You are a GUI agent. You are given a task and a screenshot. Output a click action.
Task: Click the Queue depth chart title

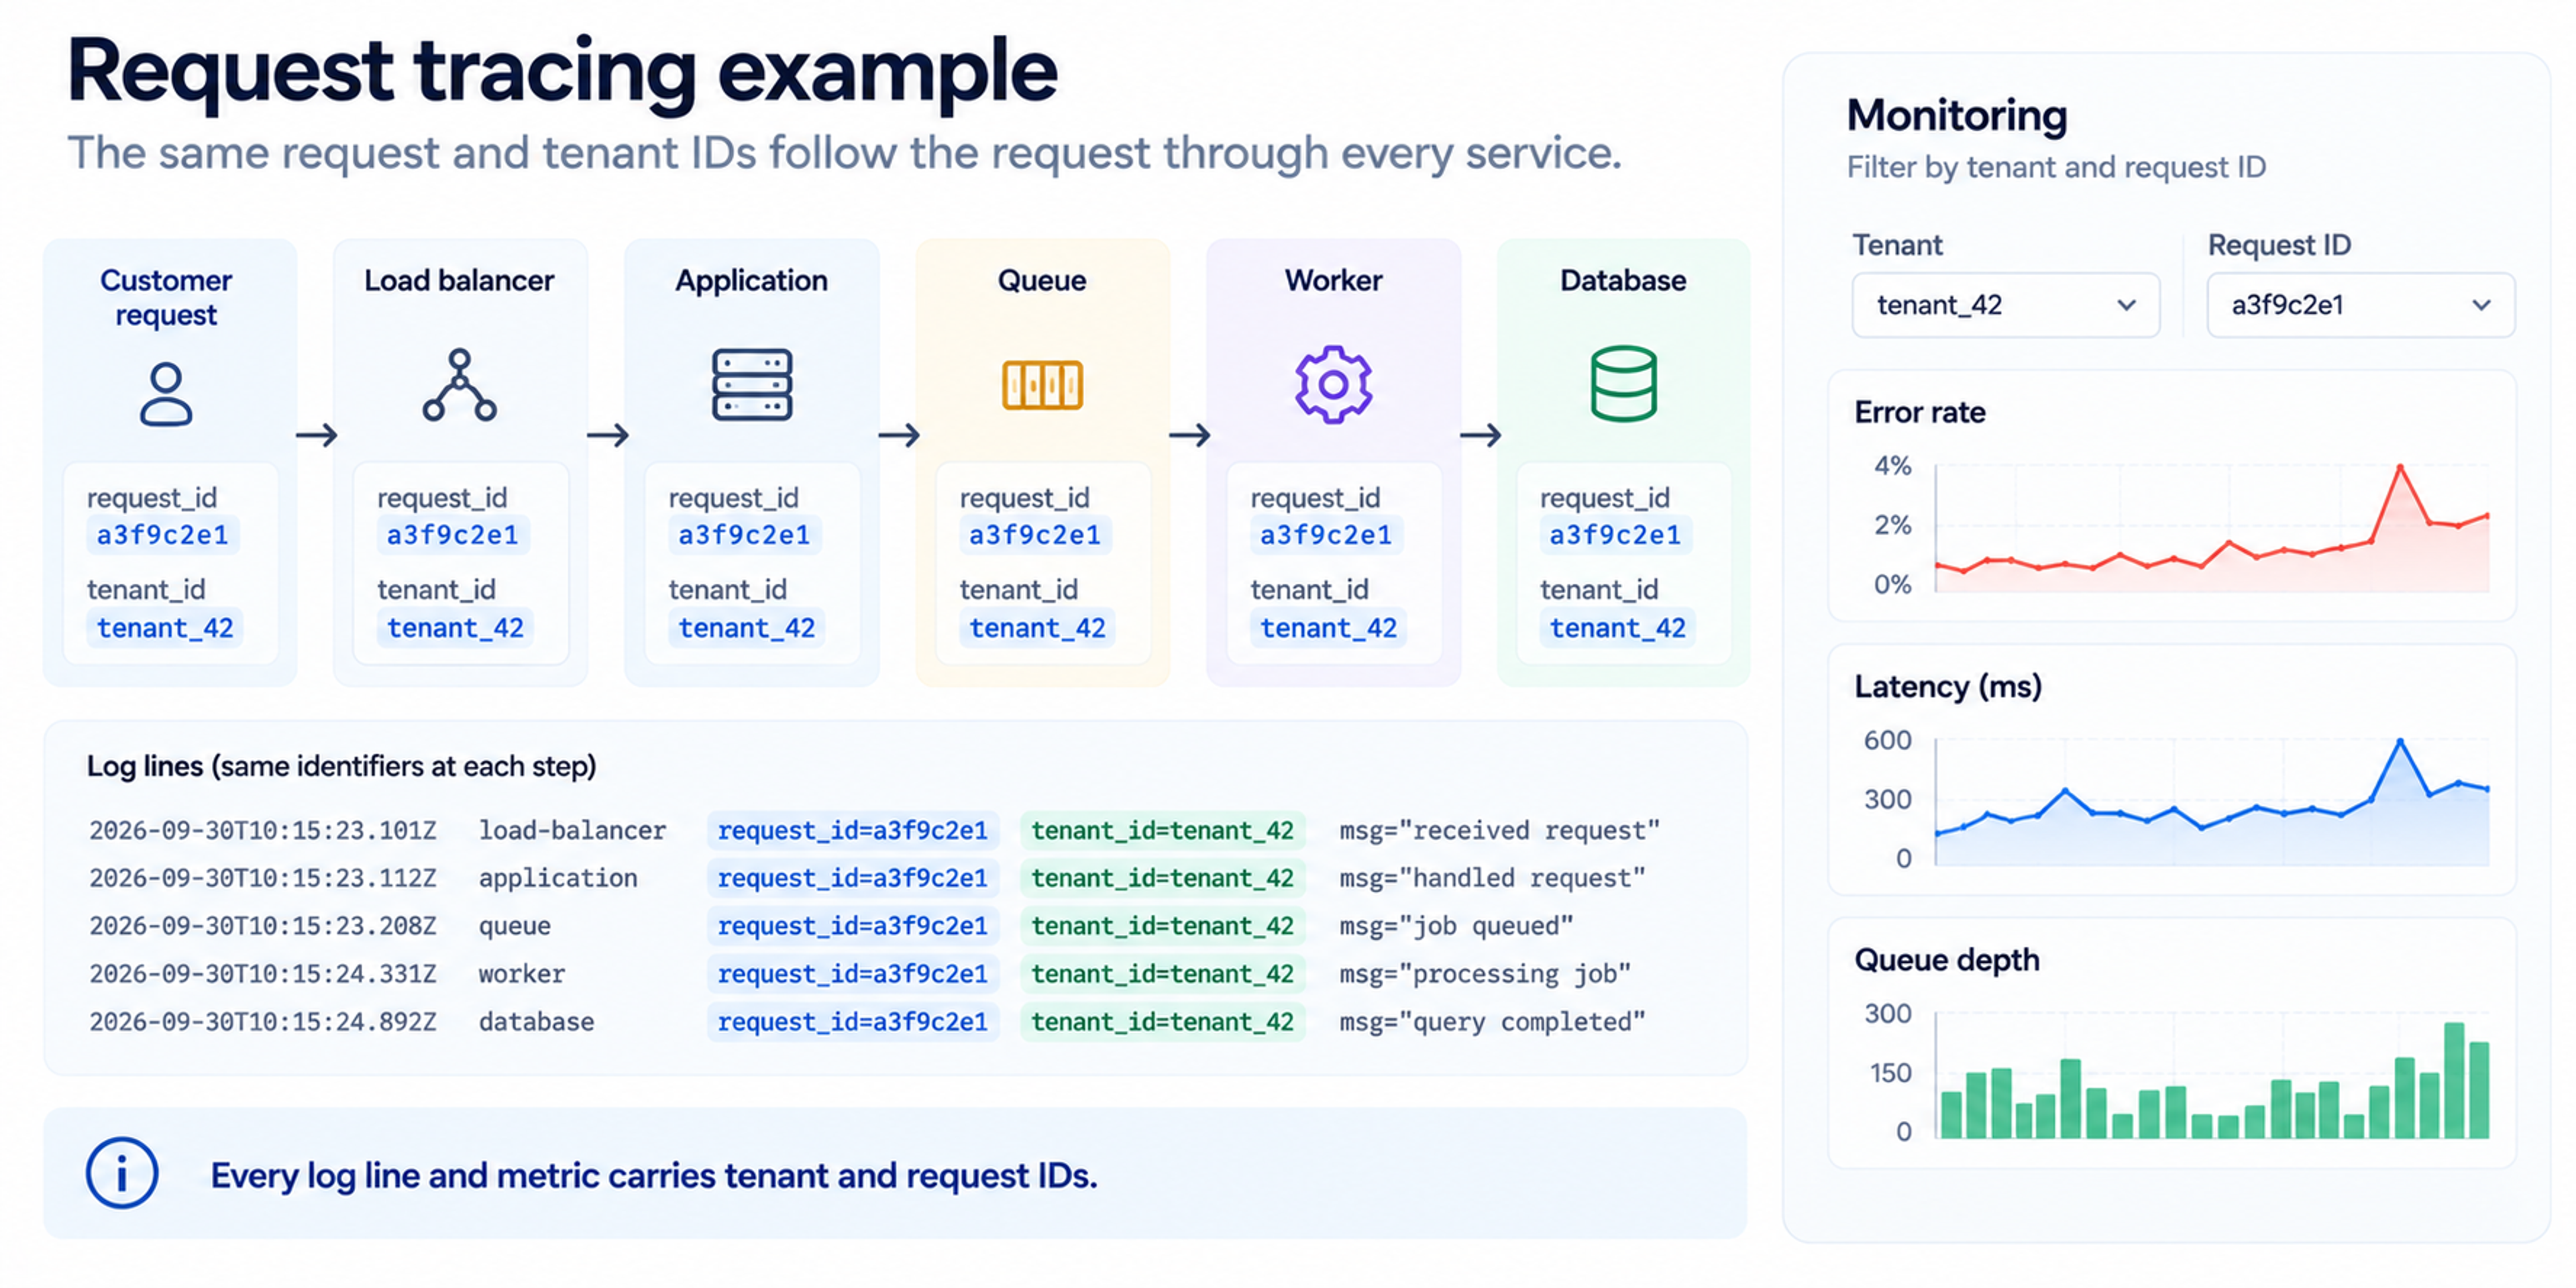click(1946, 960)
